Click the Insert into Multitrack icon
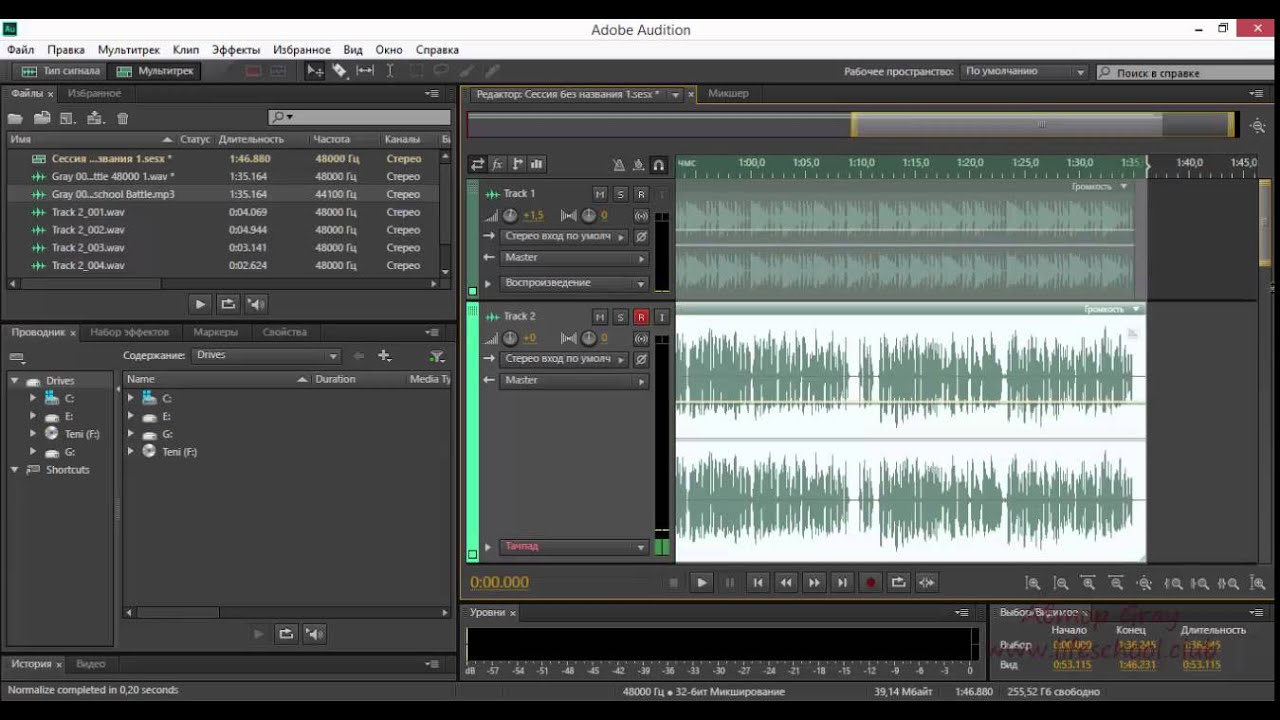Viewport: 1280px width, 720px height. (x=95, y=118)
